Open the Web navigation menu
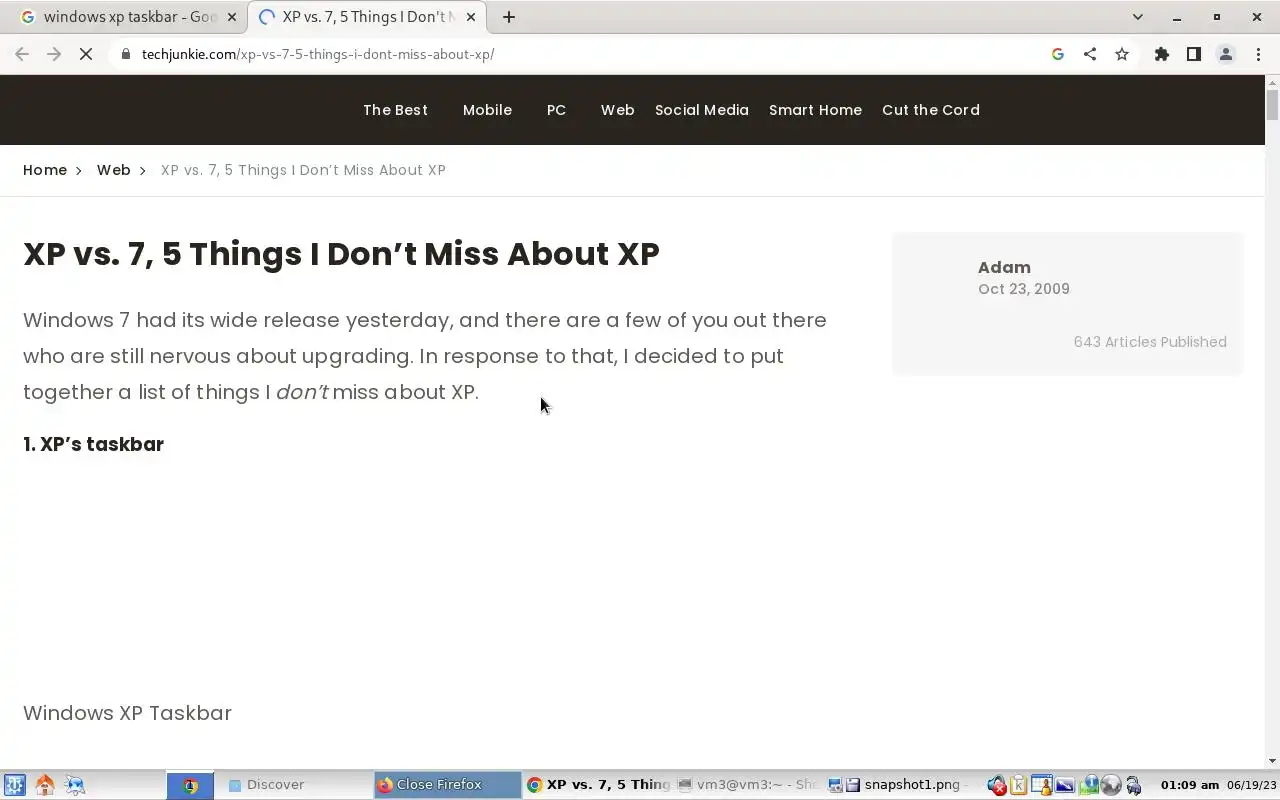The width and height of the screenshot is (1280, 800). [617, 110]
